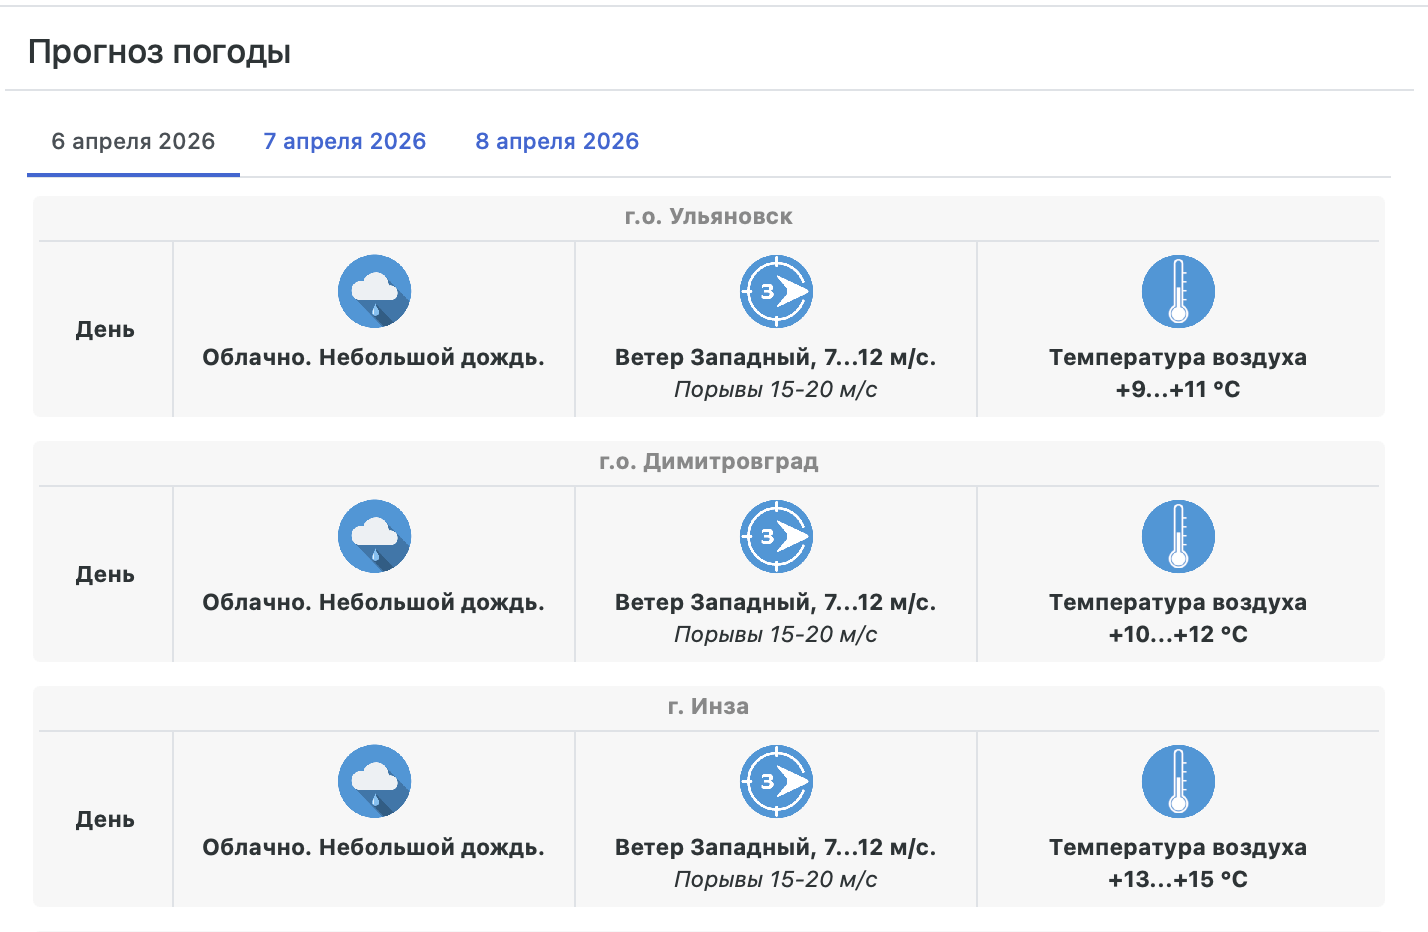This screenshot has height=932, width=1428.
Task: Click the rain cloud icon for Димитровград
Action: (x=374, y=536)
